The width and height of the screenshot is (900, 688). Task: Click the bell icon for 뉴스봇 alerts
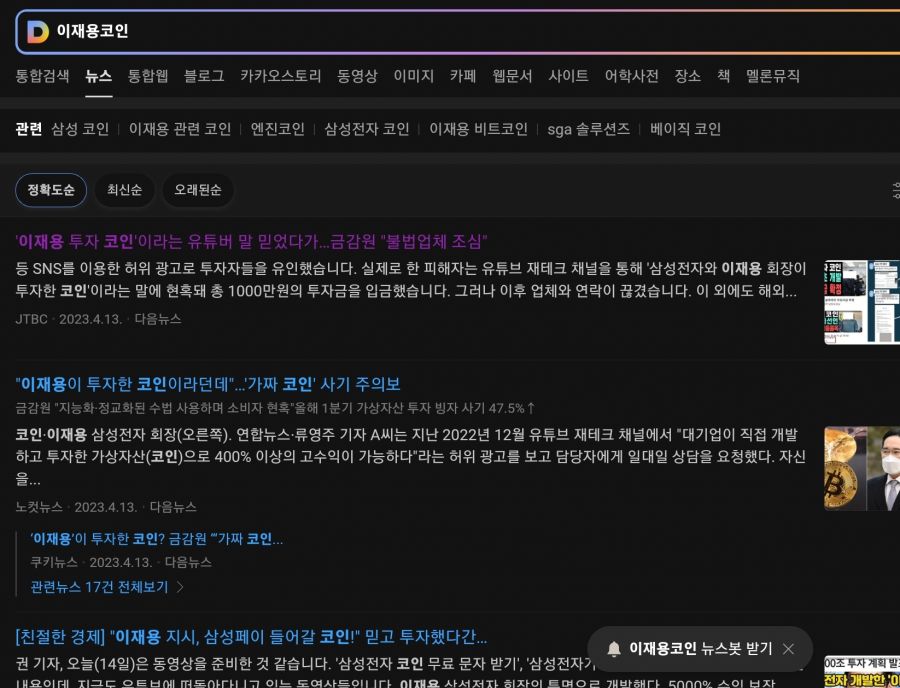click(614, 649)
